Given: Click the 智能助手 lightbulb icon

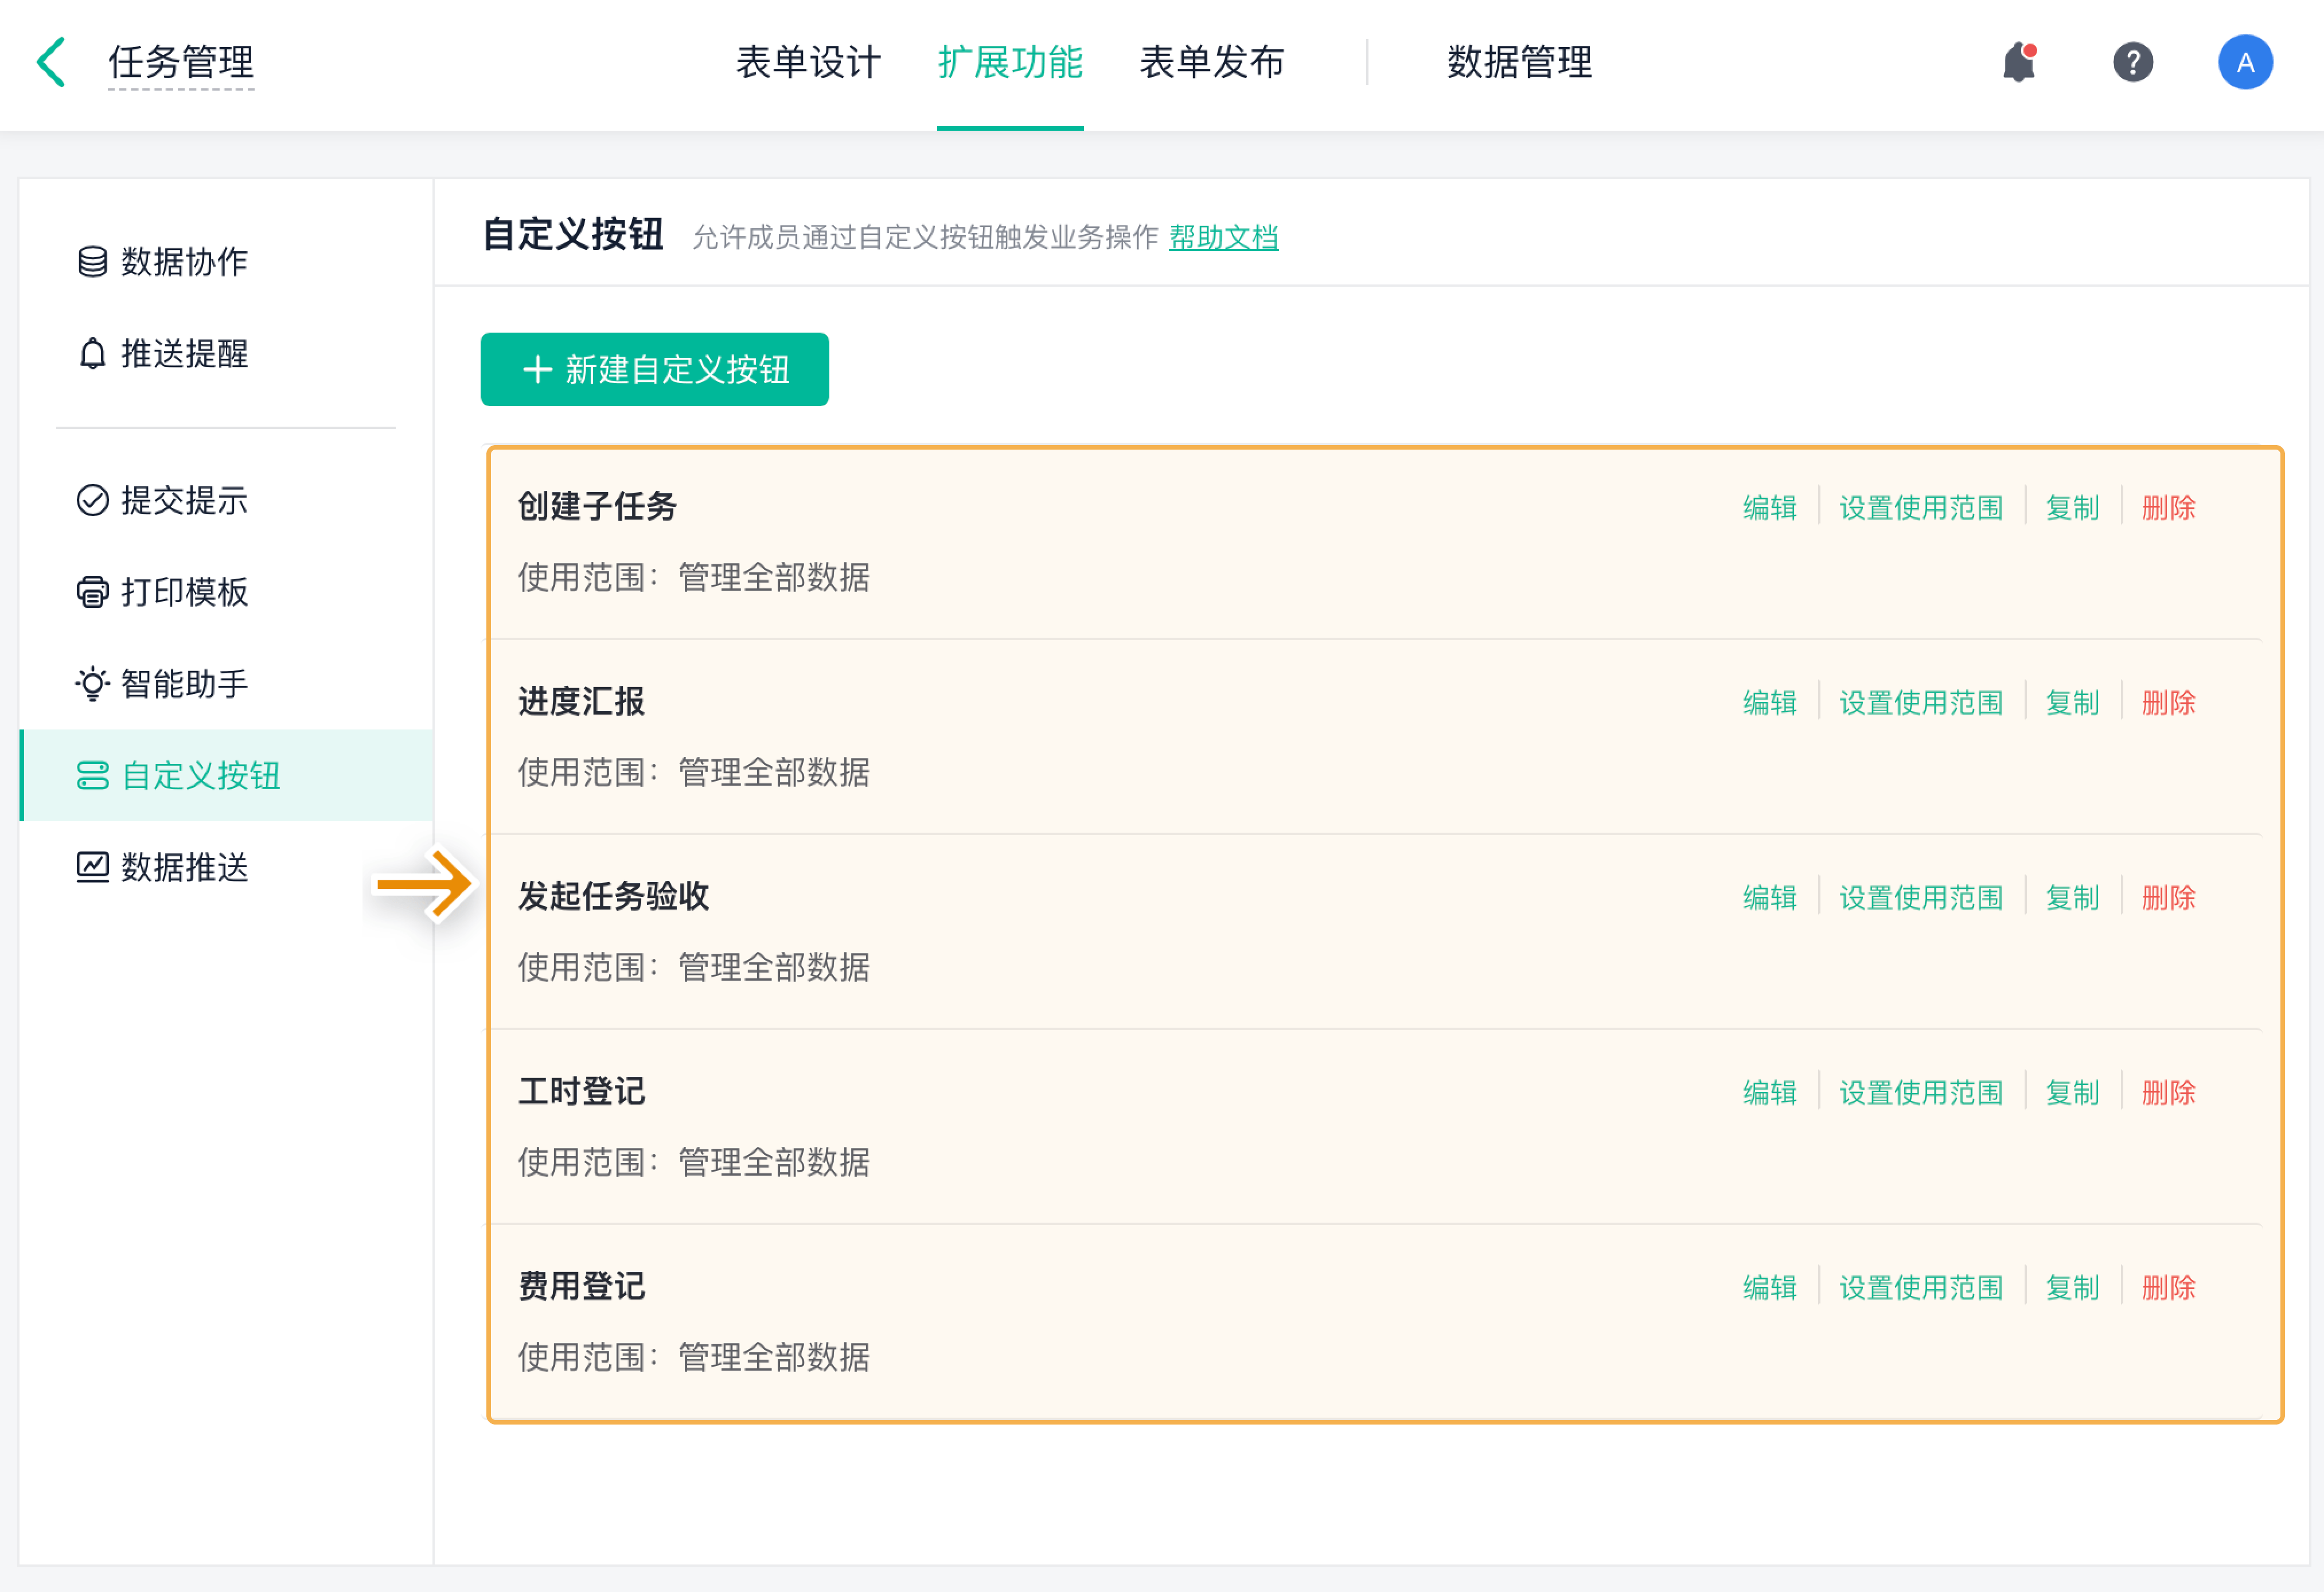Looking at the screenshot, I should (x=92, y=684).
